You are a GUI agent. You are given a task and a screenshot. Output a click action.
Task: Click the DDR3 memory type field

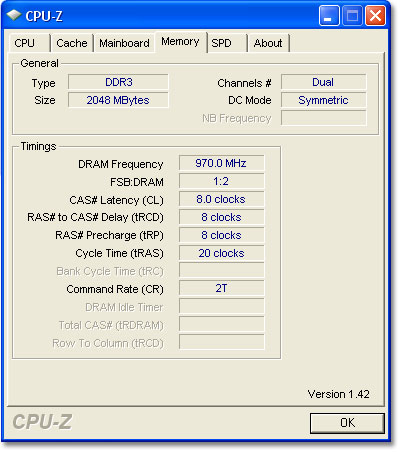[118, 82]
